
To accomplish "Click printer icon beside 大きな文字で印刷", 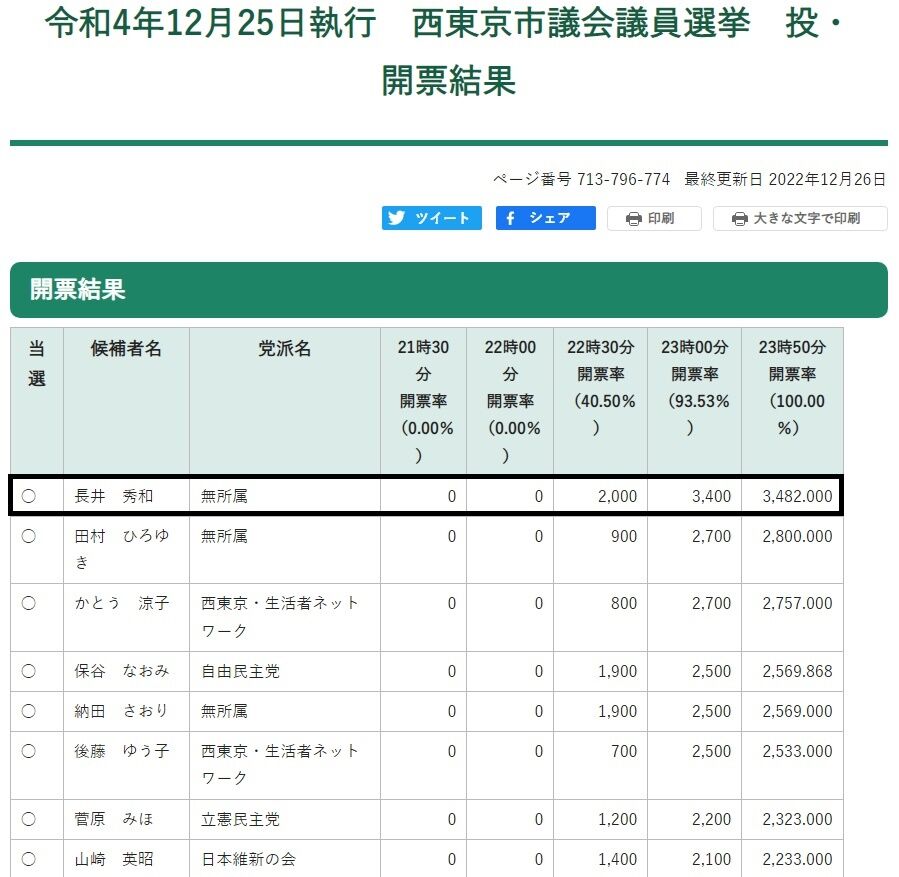I will pyautogui.click(x=740, y=218).
